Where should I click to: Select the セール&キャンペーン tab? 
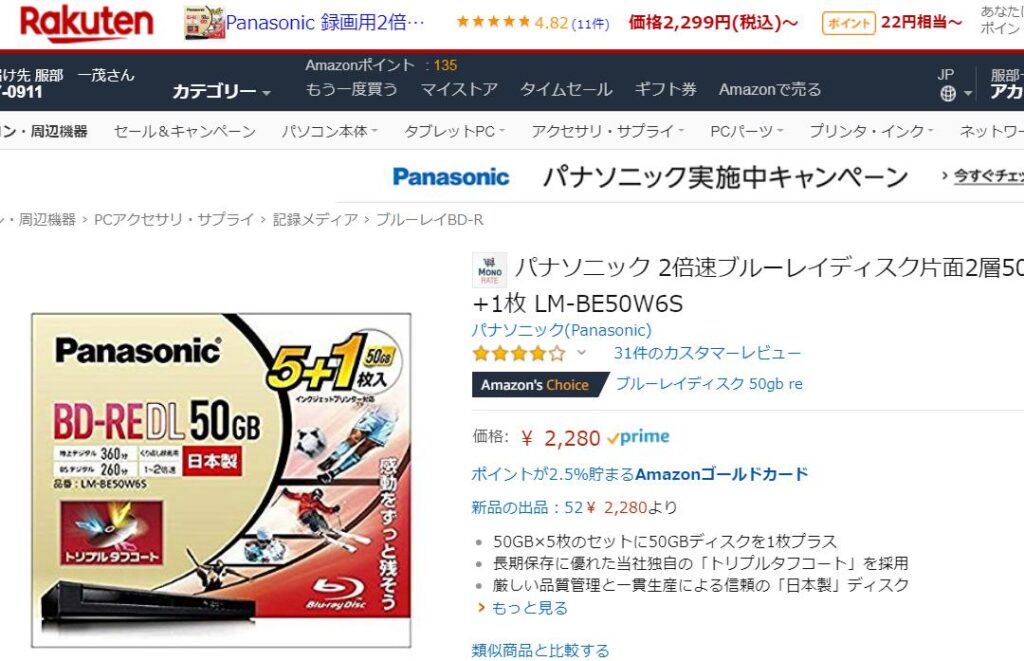(x=185, y=131)
